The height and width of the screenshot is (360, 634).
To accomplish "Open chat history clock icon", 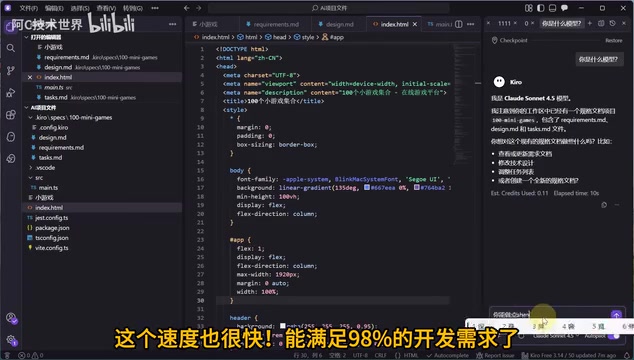I will click(613, 23).
